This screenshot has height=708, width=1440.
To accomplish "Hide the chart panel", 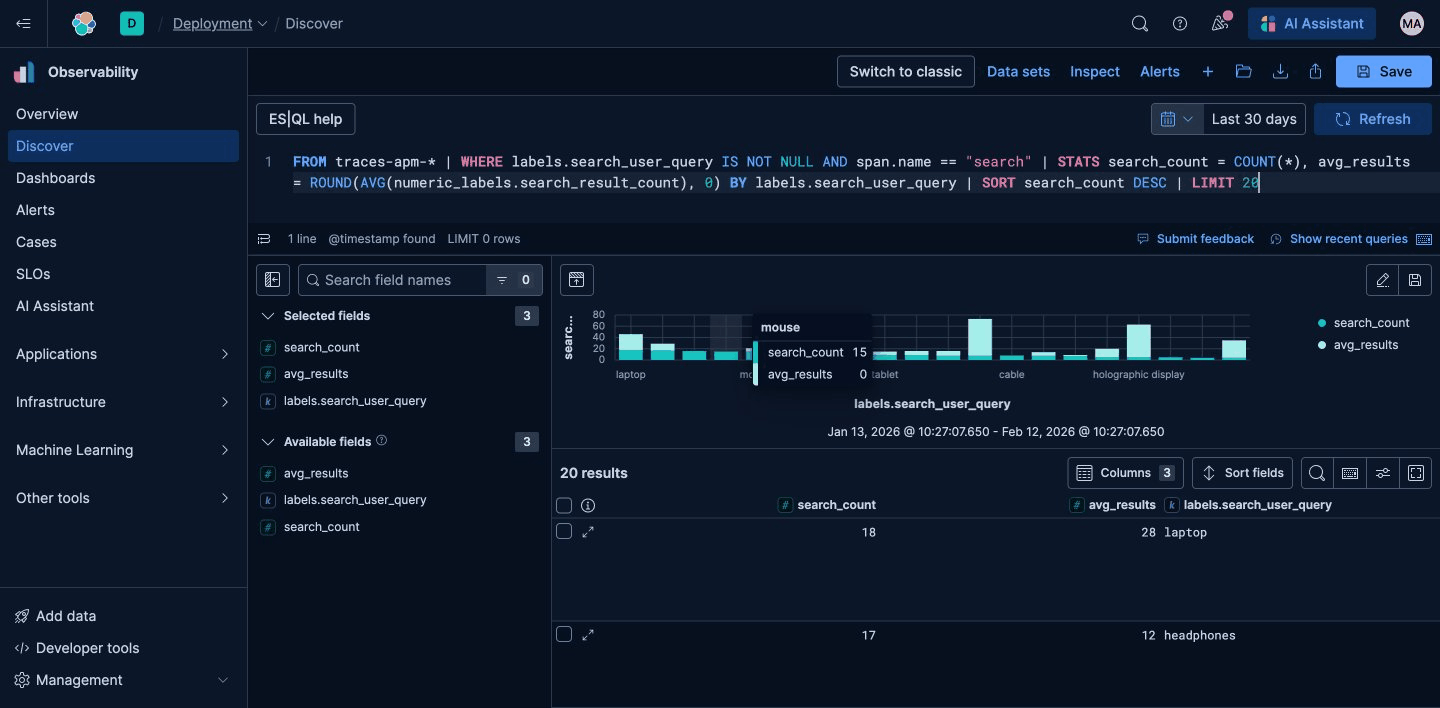I will pos(576,280).
